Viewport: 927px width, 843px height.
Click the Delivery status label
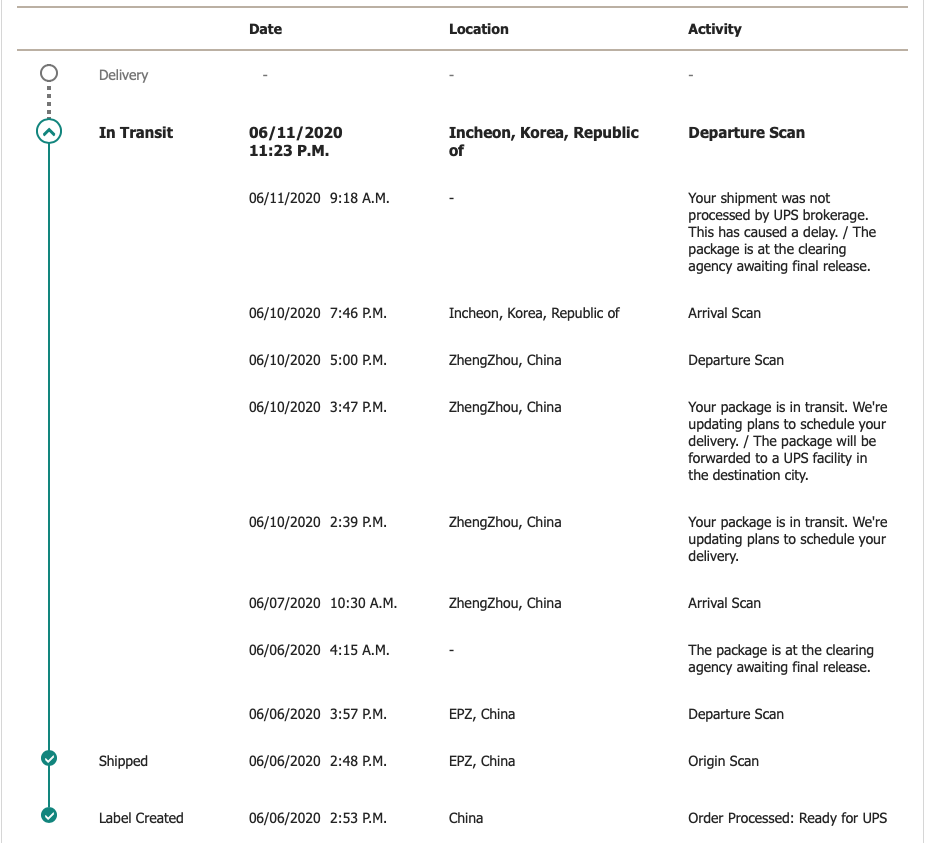point(123,75)
